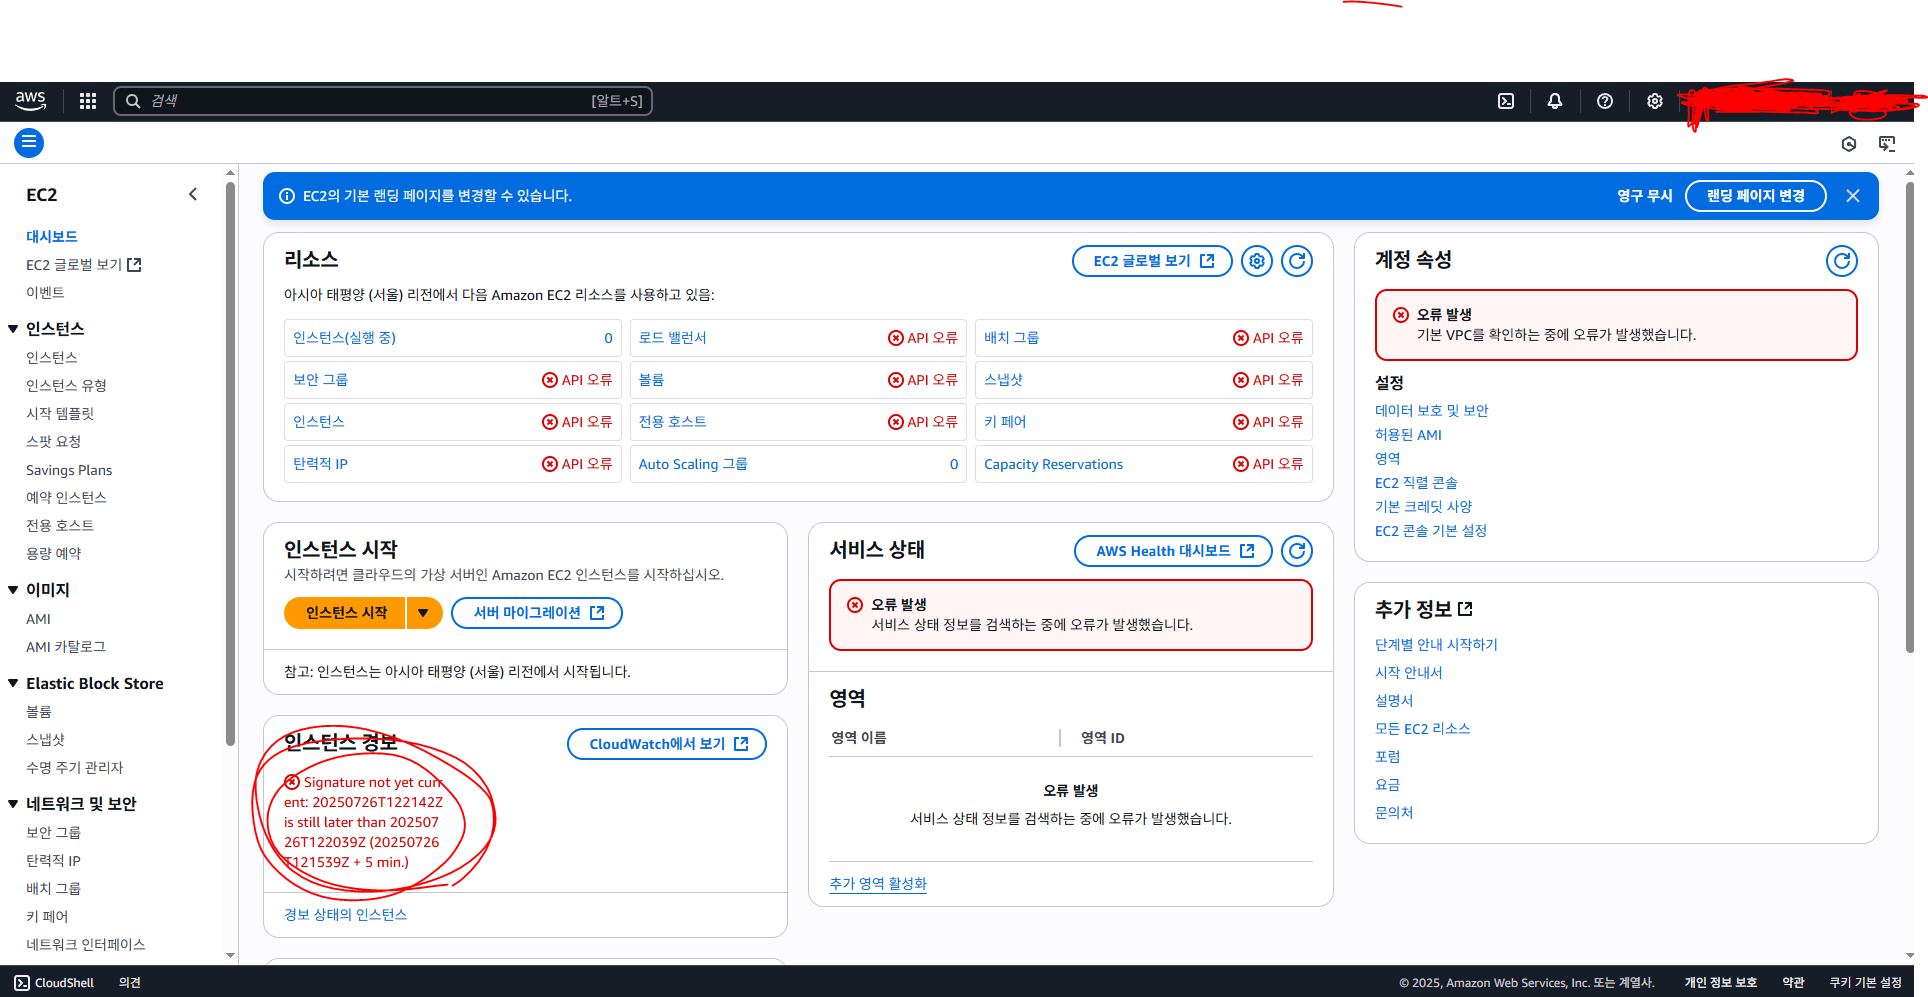Image resolution: width=1928 pixels, height=997 pixels.
Task: Open the EC2 글로벌 보기 button
Action: tap(1152, 261)
